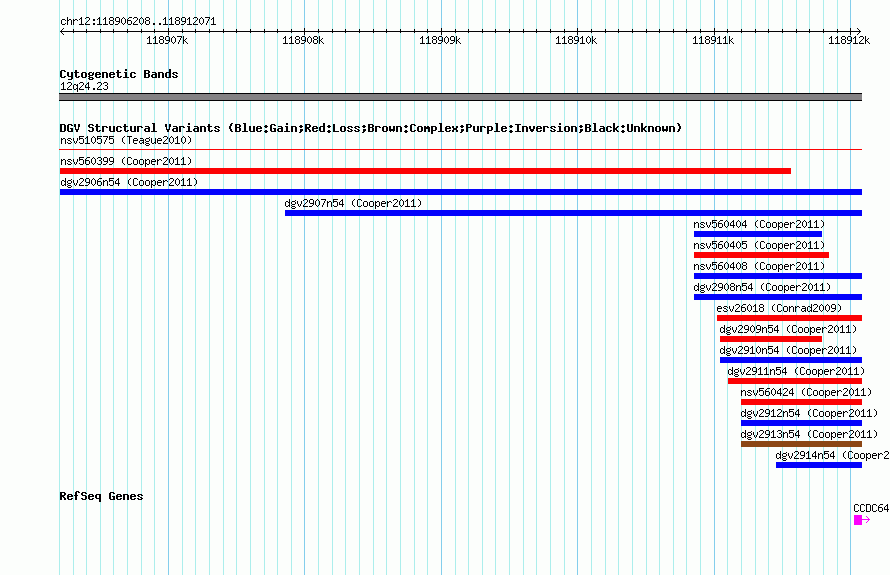890x575 pixels.
Task: Open the esv26018 (Conrad2009) label
Action: coord(779,308)
